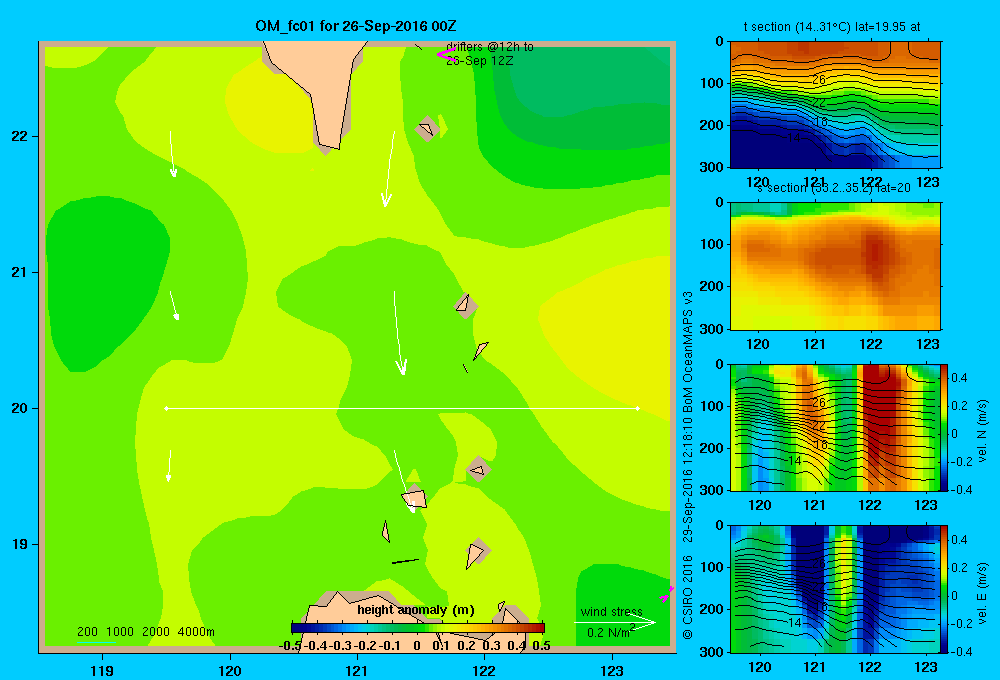Click longitude tick '123' on the main map
Screen dimensions: 1000x680
click(612, 670)
